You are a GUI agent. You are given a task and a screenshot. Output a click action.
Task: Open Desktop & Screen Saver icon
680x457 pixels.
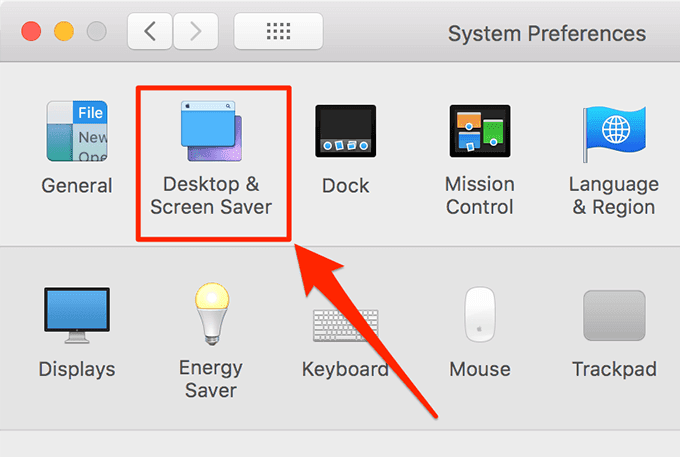coord(212,131)
